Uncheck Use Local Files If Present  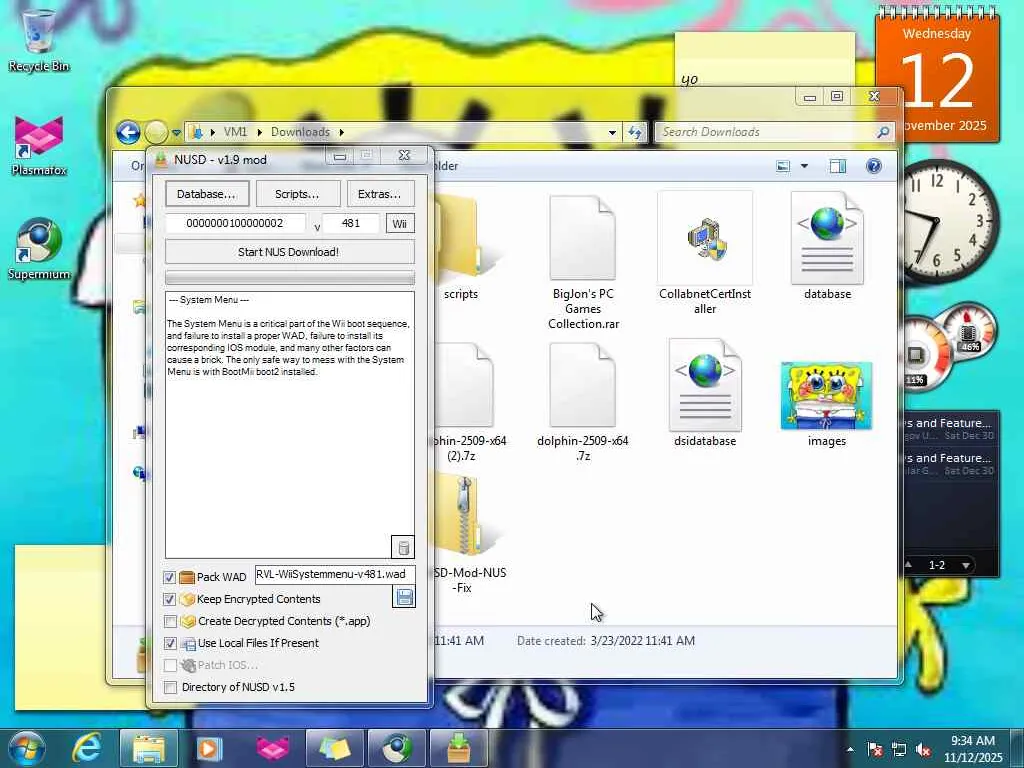tap(170, 643)
